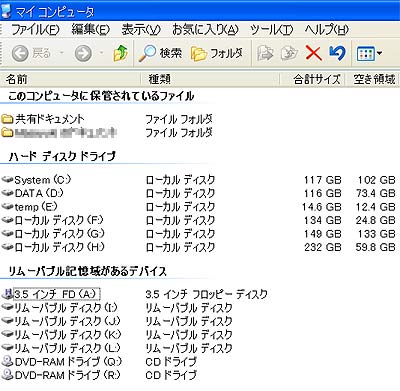Image resolution: width=400 pixels, height=391 pixels.
Task: Open Forward button history dropdown arrow
Action: coord(101,53)
